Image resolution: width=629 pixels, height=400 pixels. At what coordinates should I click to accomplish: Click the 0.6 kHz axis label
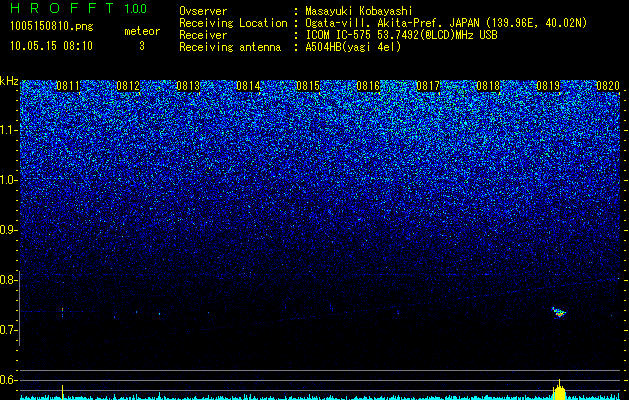(9, 380)
